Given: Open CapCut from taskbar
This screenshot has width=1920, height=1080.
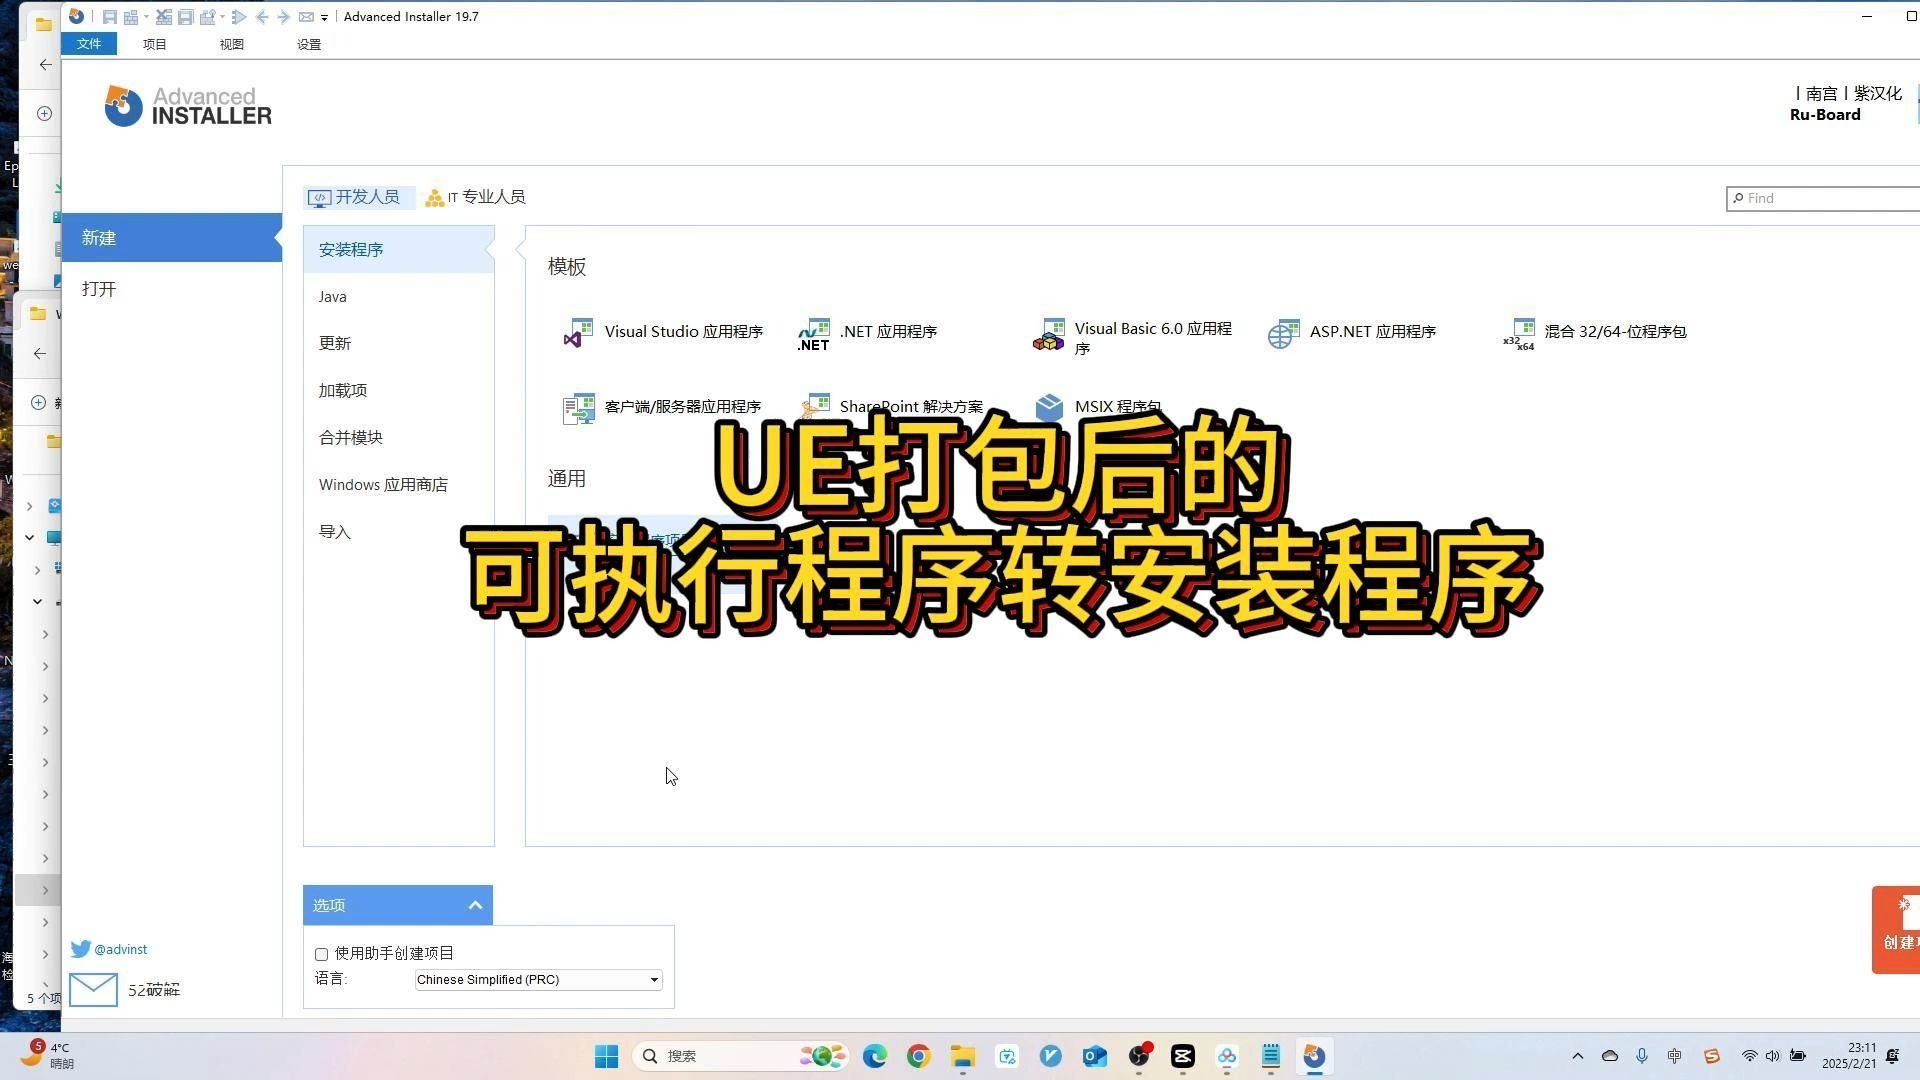Looking at the screenshot, I should (1183, 1056).
